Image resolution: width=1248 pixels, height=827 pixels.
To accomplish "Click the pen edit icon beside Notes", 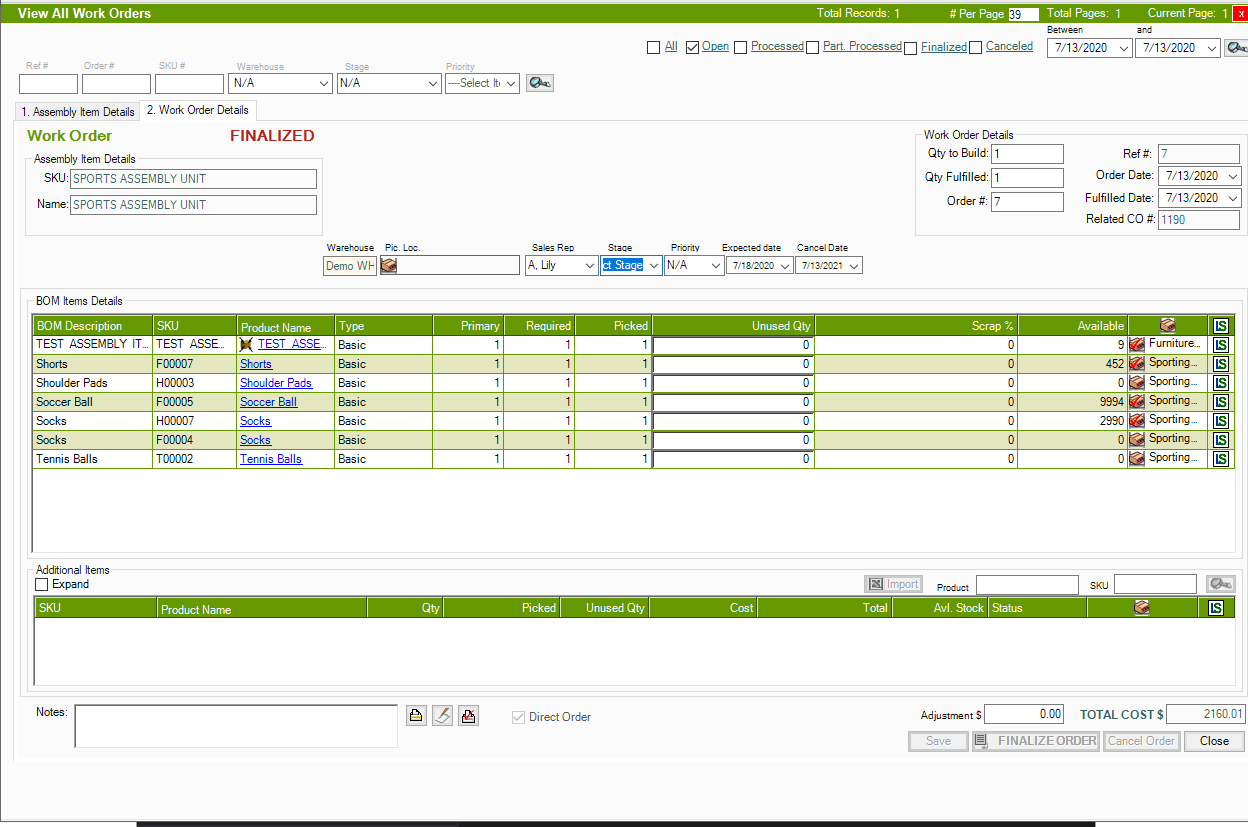I will coord(442,716).
